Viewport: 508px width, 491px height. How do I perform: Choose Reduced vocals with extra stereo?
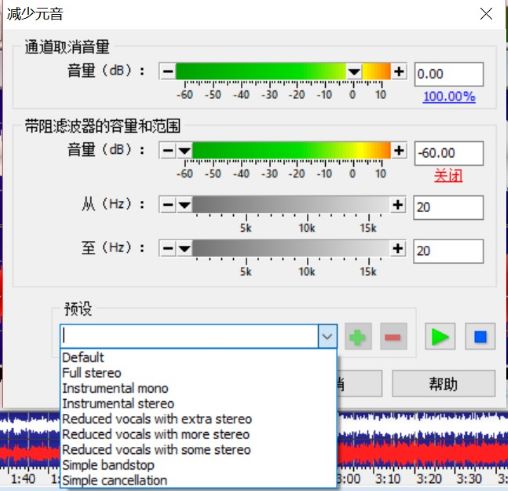coord(198,419)
